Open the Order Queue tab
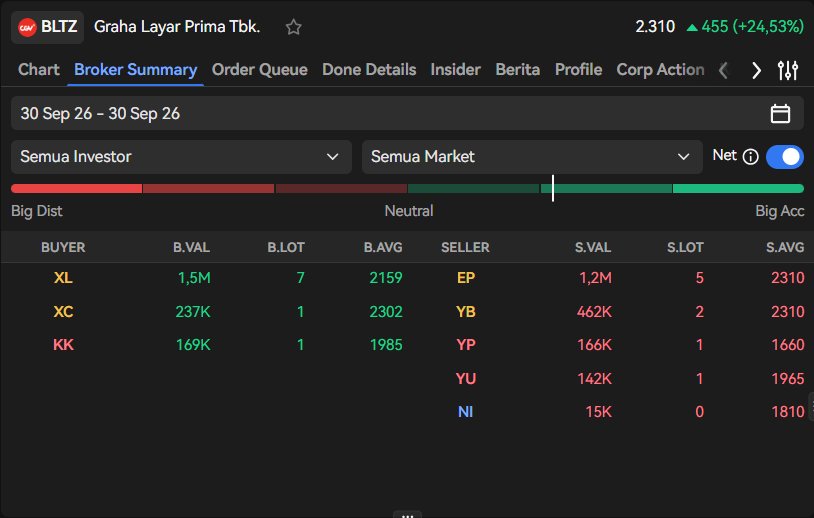Screen dimensions: 814x518 click(260, 70)
